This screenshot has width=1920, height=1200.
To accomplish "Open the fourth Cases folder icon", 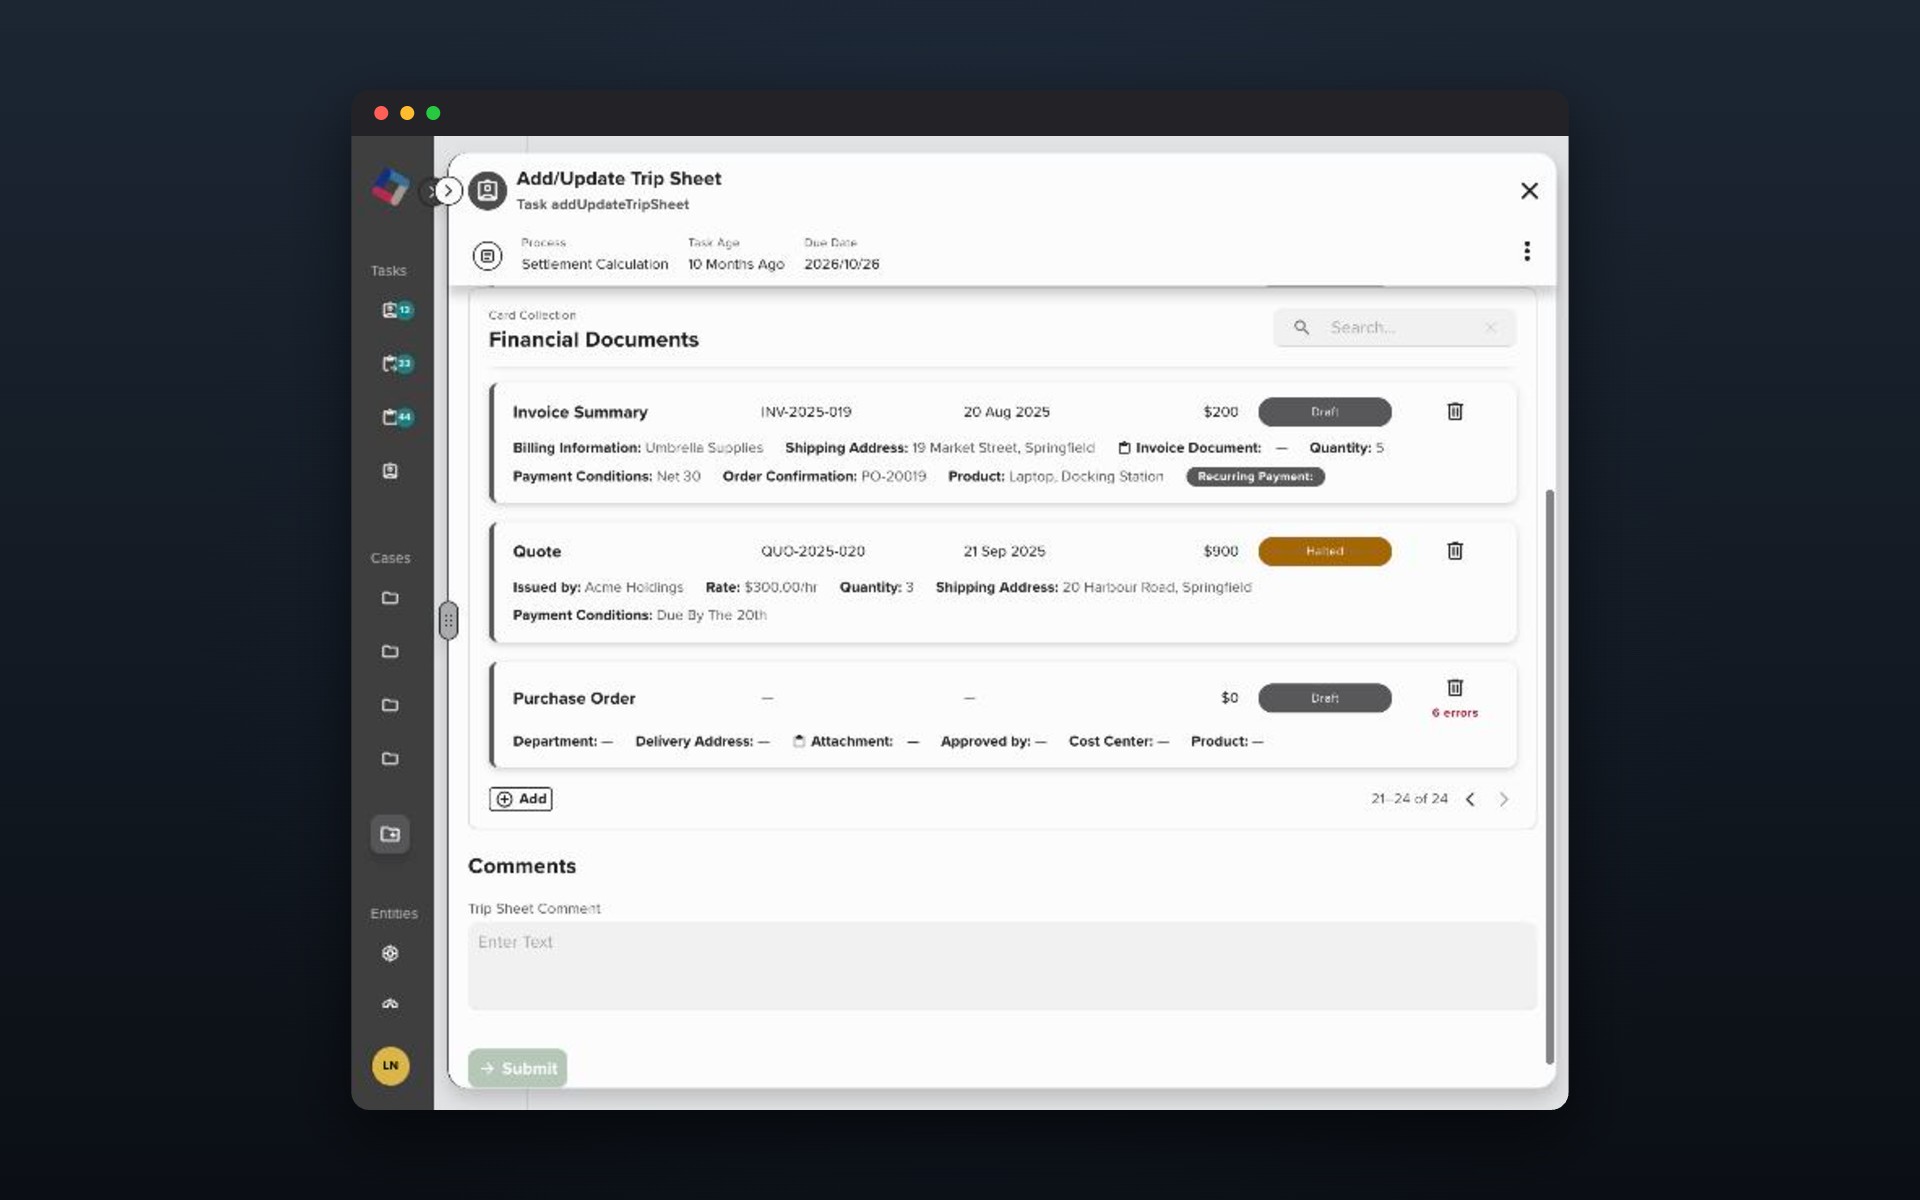I will pyautogui.click(x=390, y=758).
